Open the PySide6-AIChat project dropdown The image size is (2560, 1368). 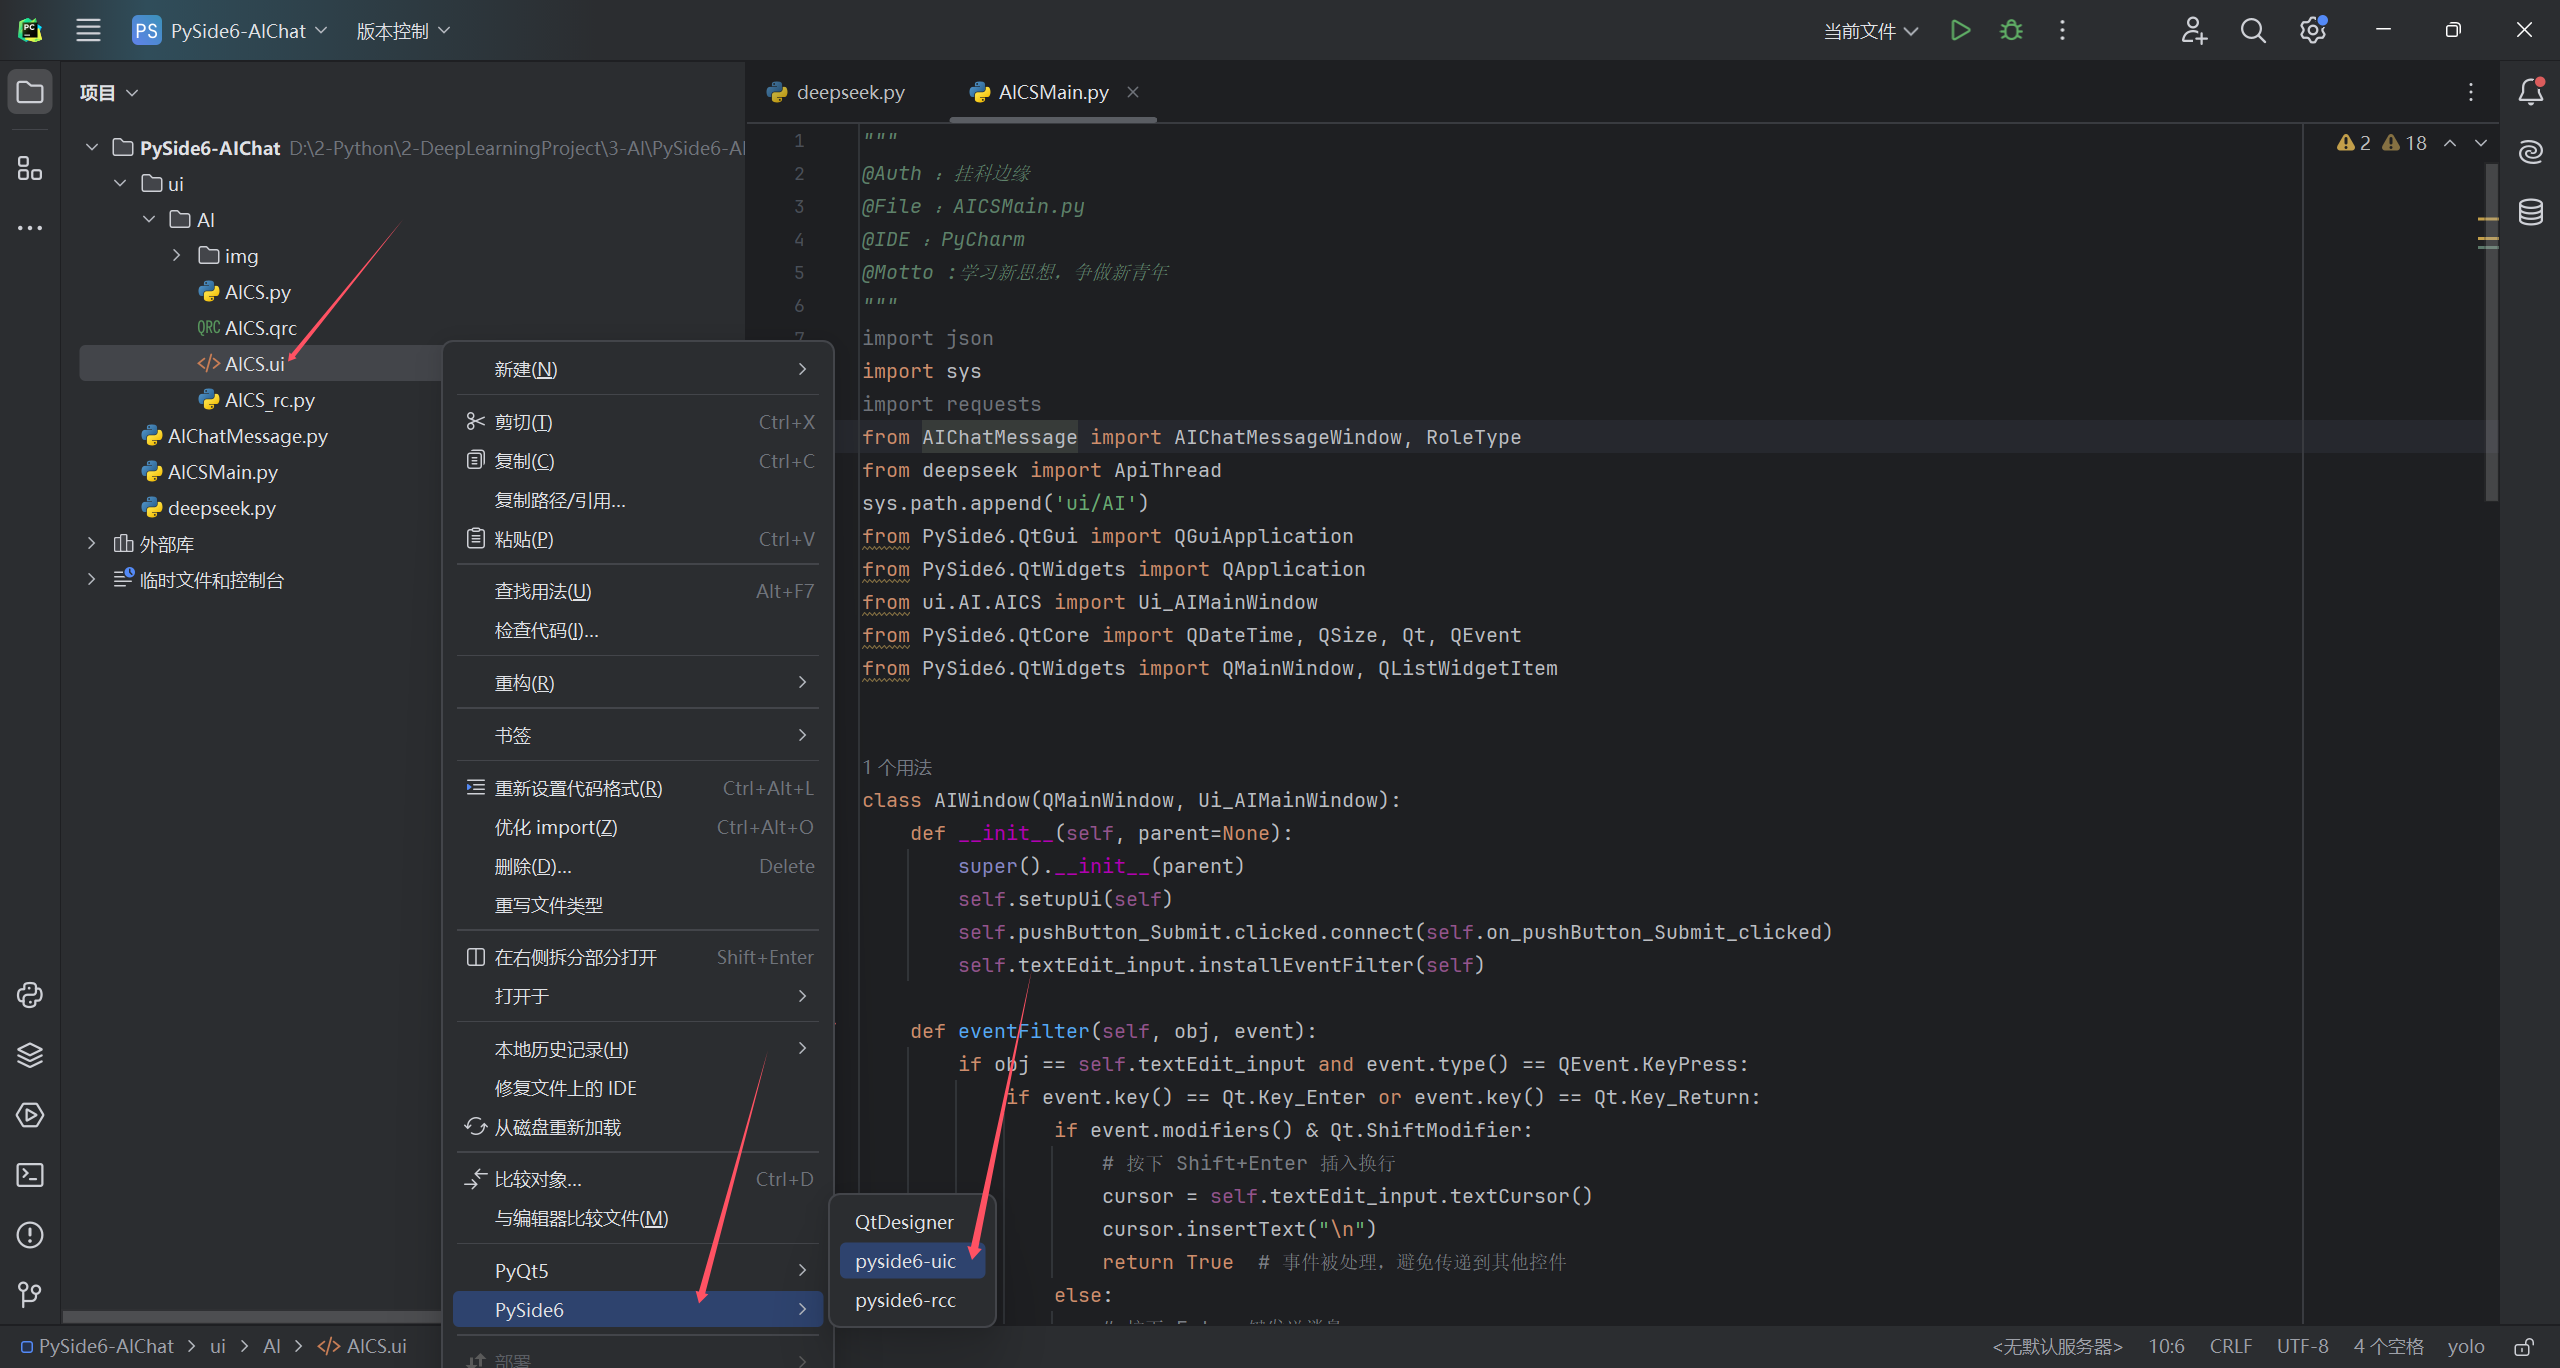231,30
